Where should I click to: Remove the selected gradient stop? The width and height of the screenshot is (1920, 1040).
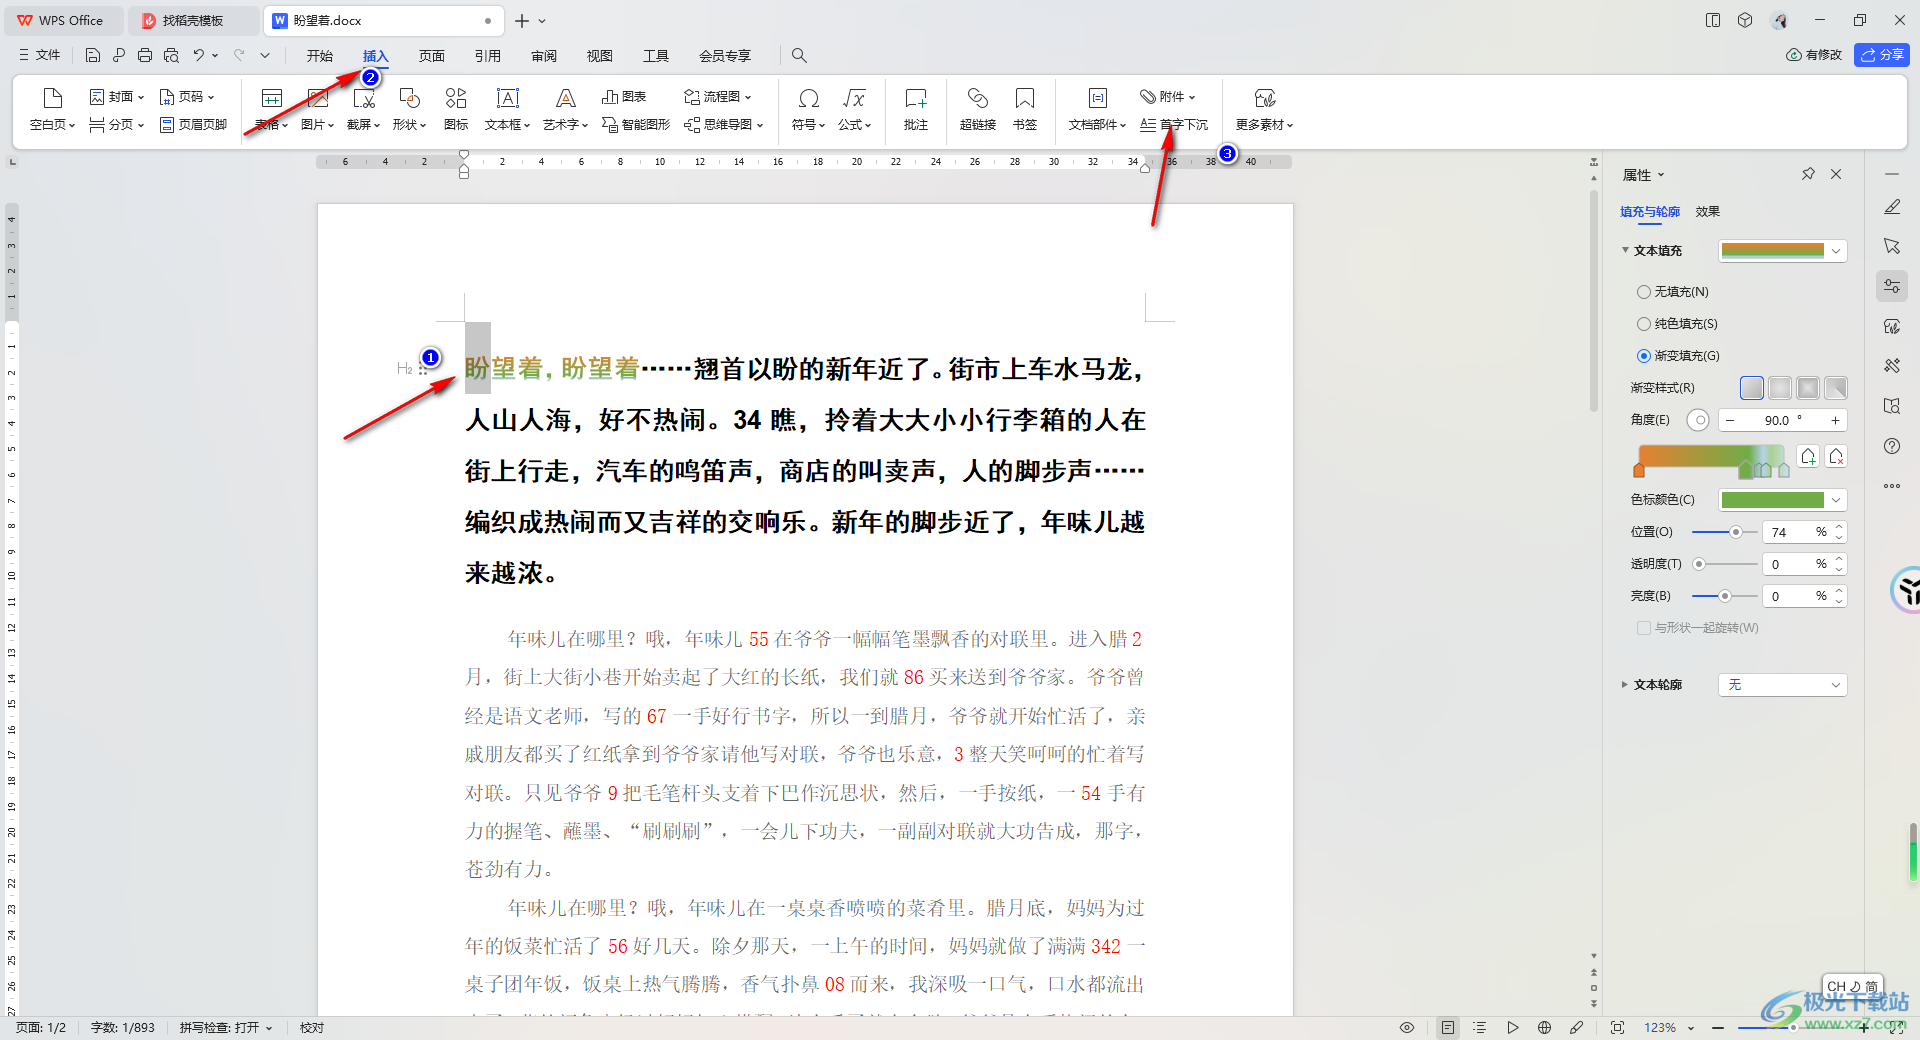[1836, 457]
